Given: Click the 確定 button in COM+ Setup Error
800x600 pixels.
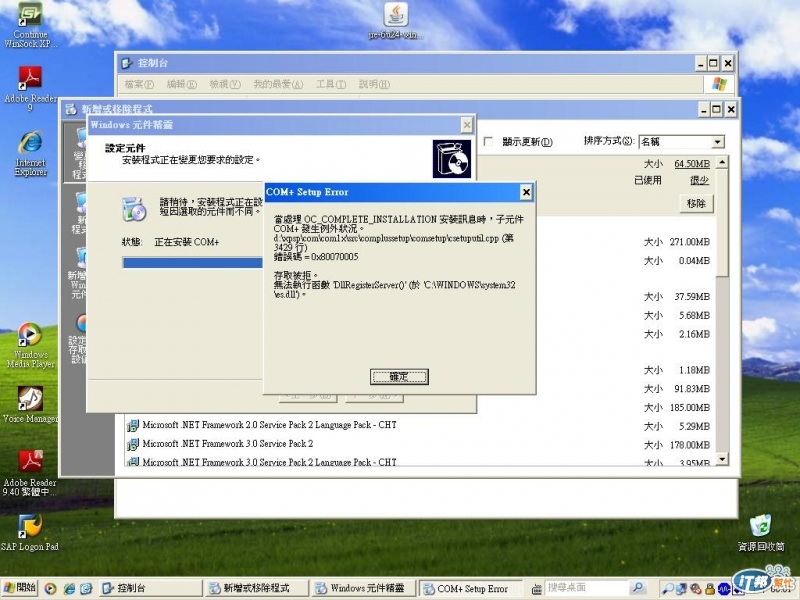Looking at the screenshot, I should pos(399,377).
